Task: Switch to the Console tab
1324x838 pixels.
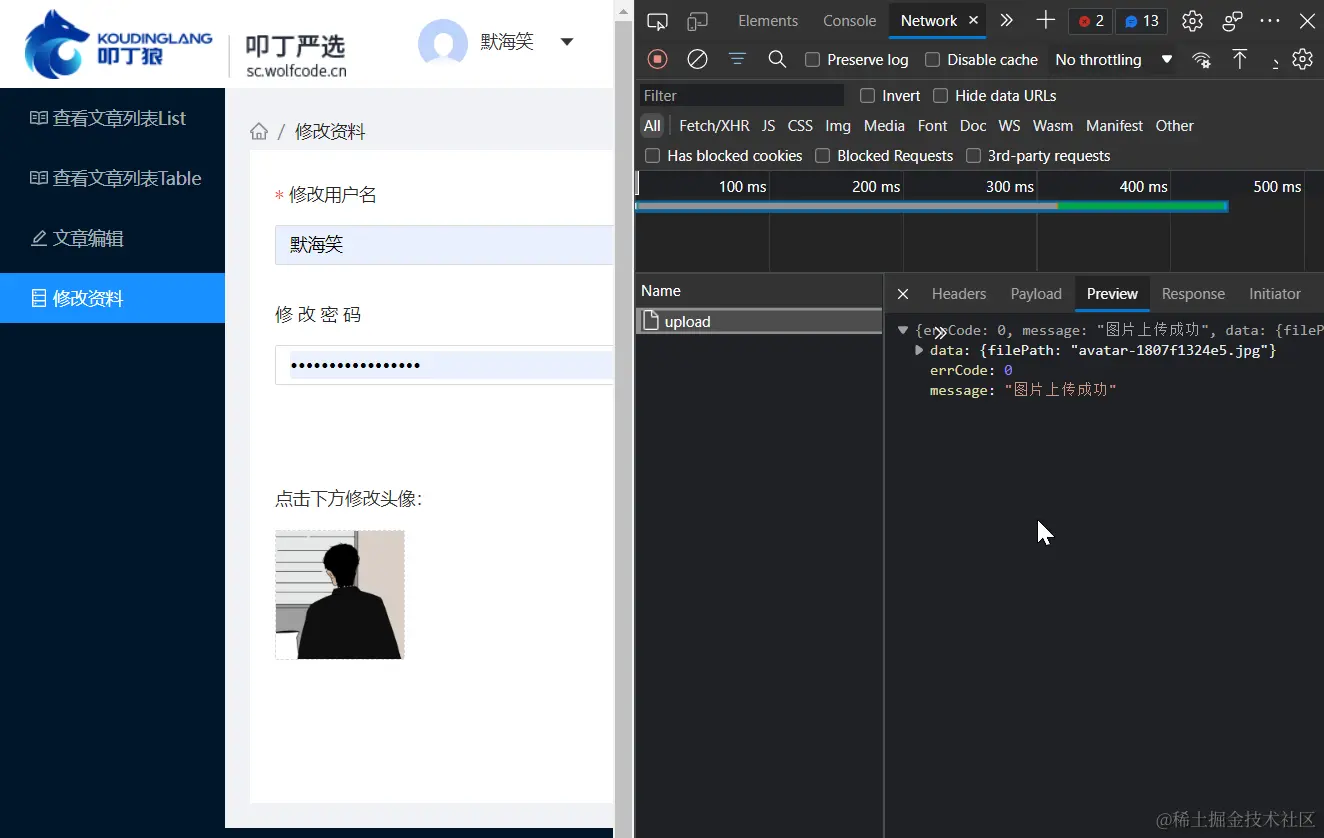Action: [x=850, y=21]
